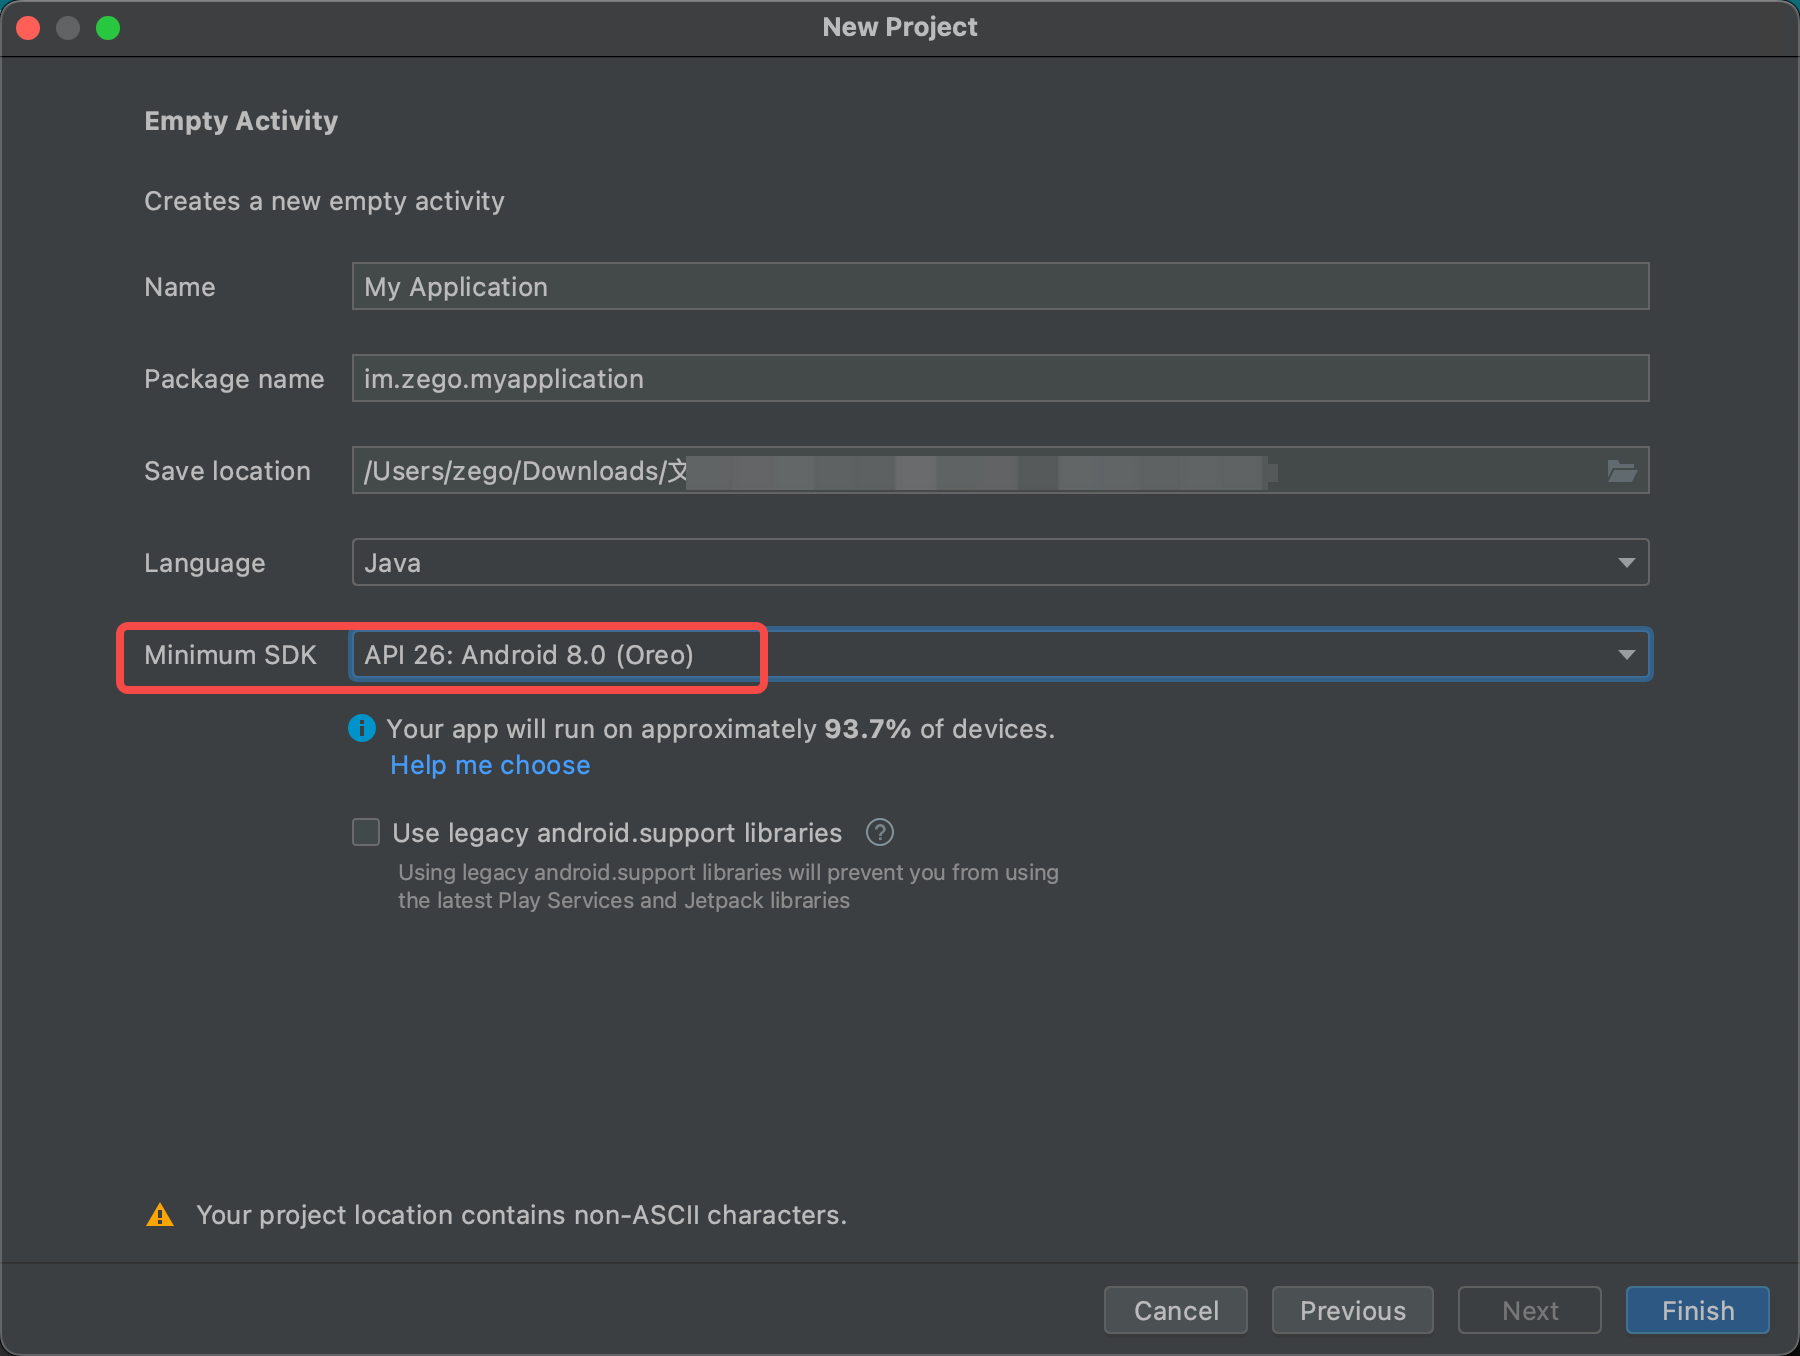1800x1356 pixels.
Task: Click the 93.7% of devices text
Action: tap(939, 729)
